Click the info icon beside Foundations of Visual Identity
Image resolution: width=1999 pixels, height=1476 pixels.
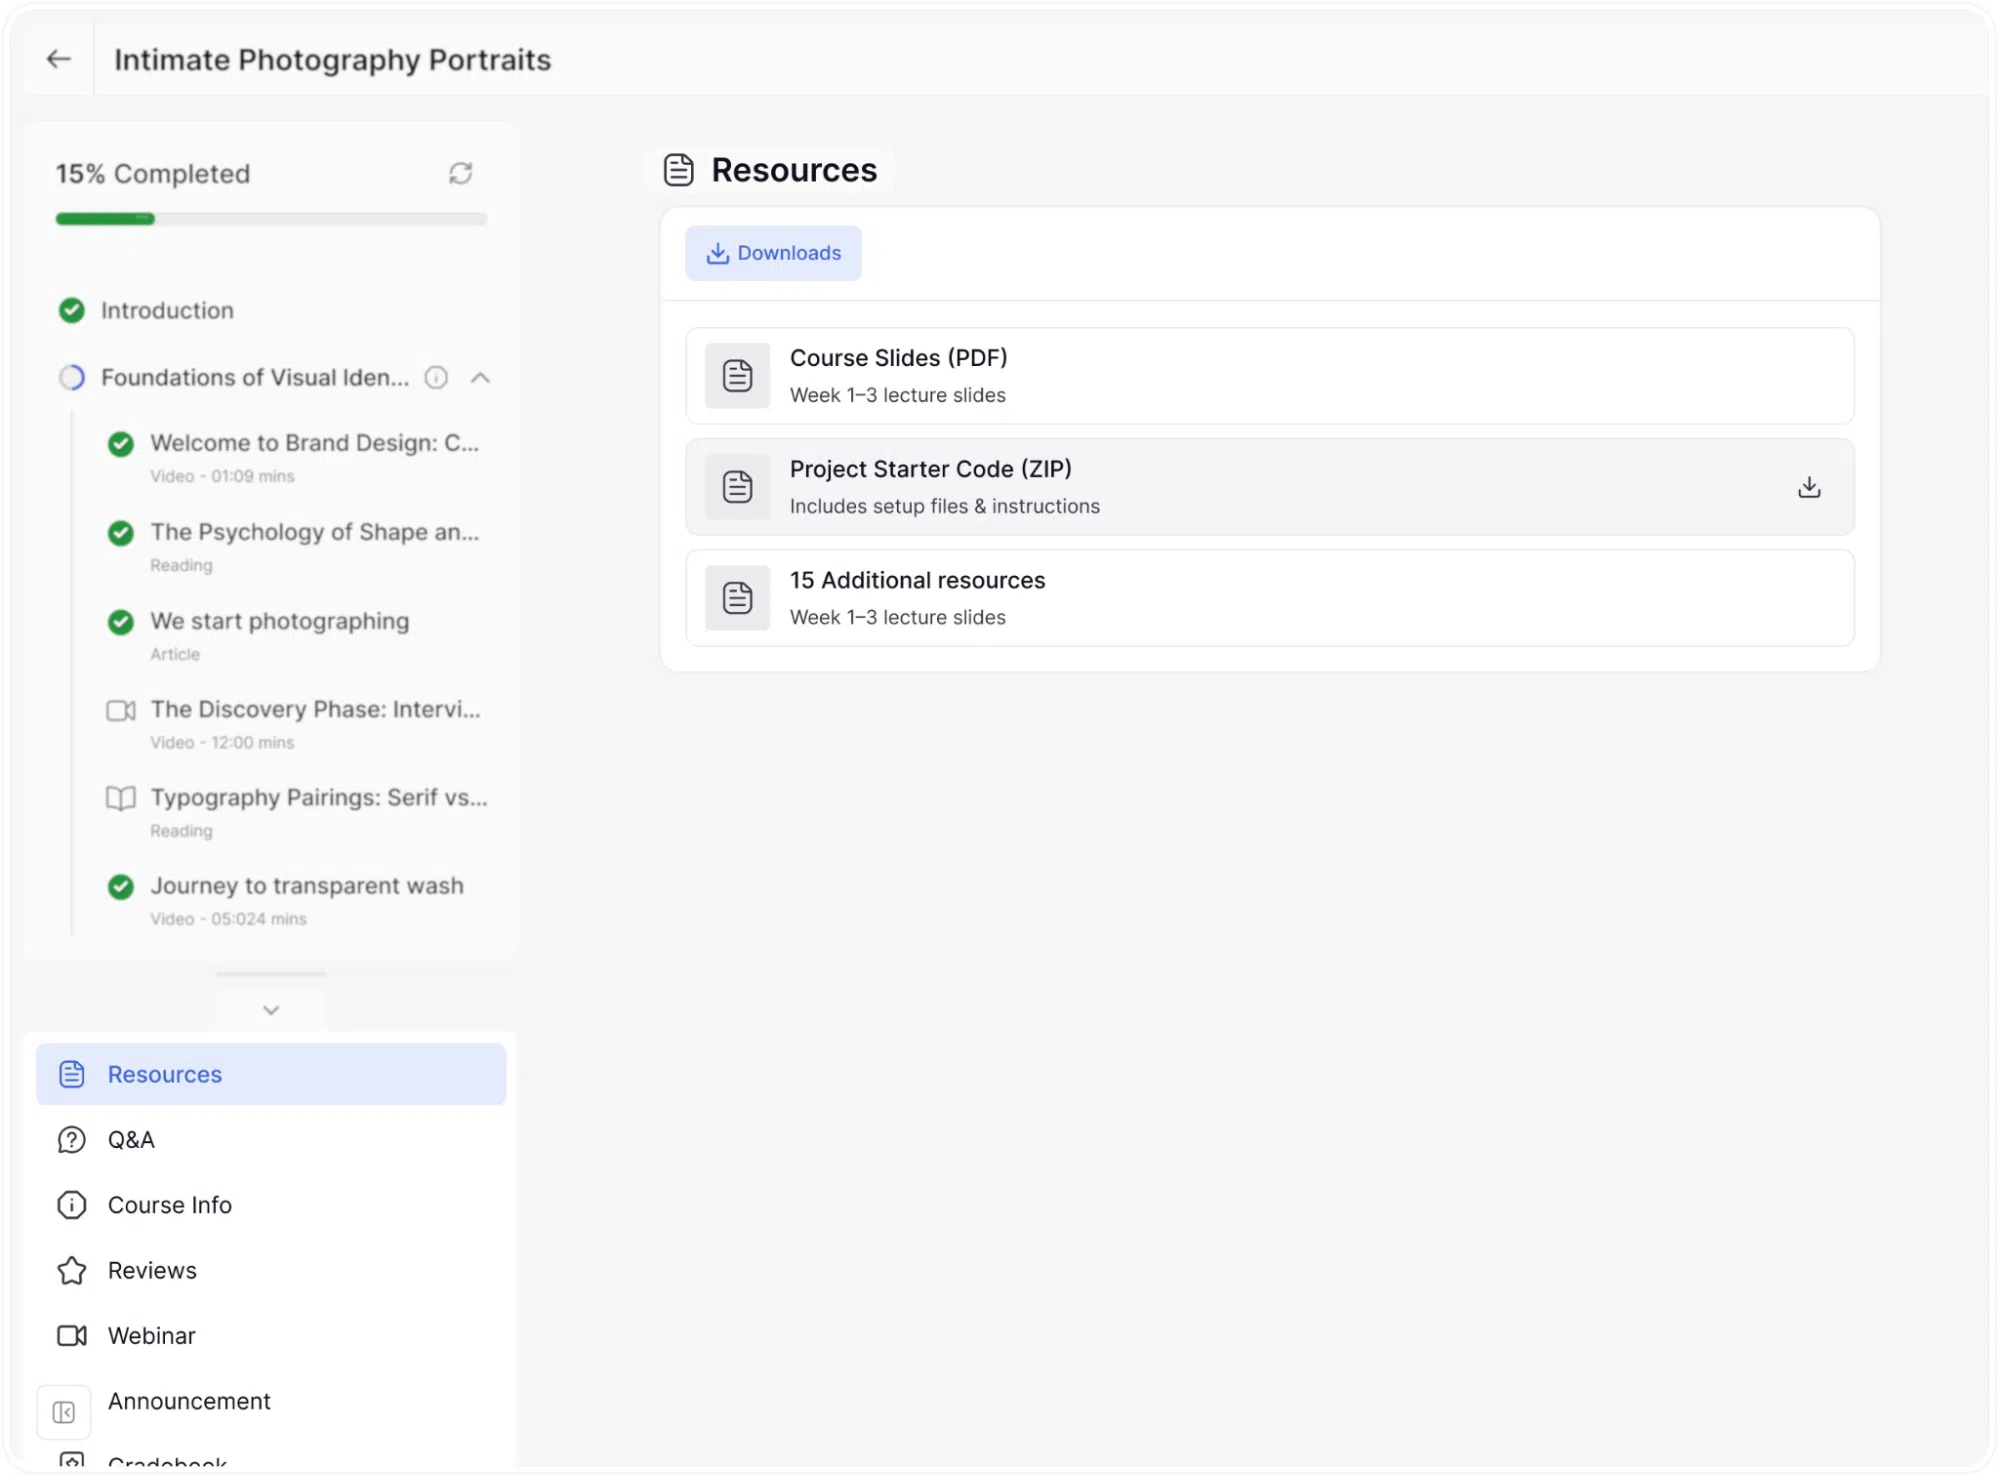(x=436, y=378)
